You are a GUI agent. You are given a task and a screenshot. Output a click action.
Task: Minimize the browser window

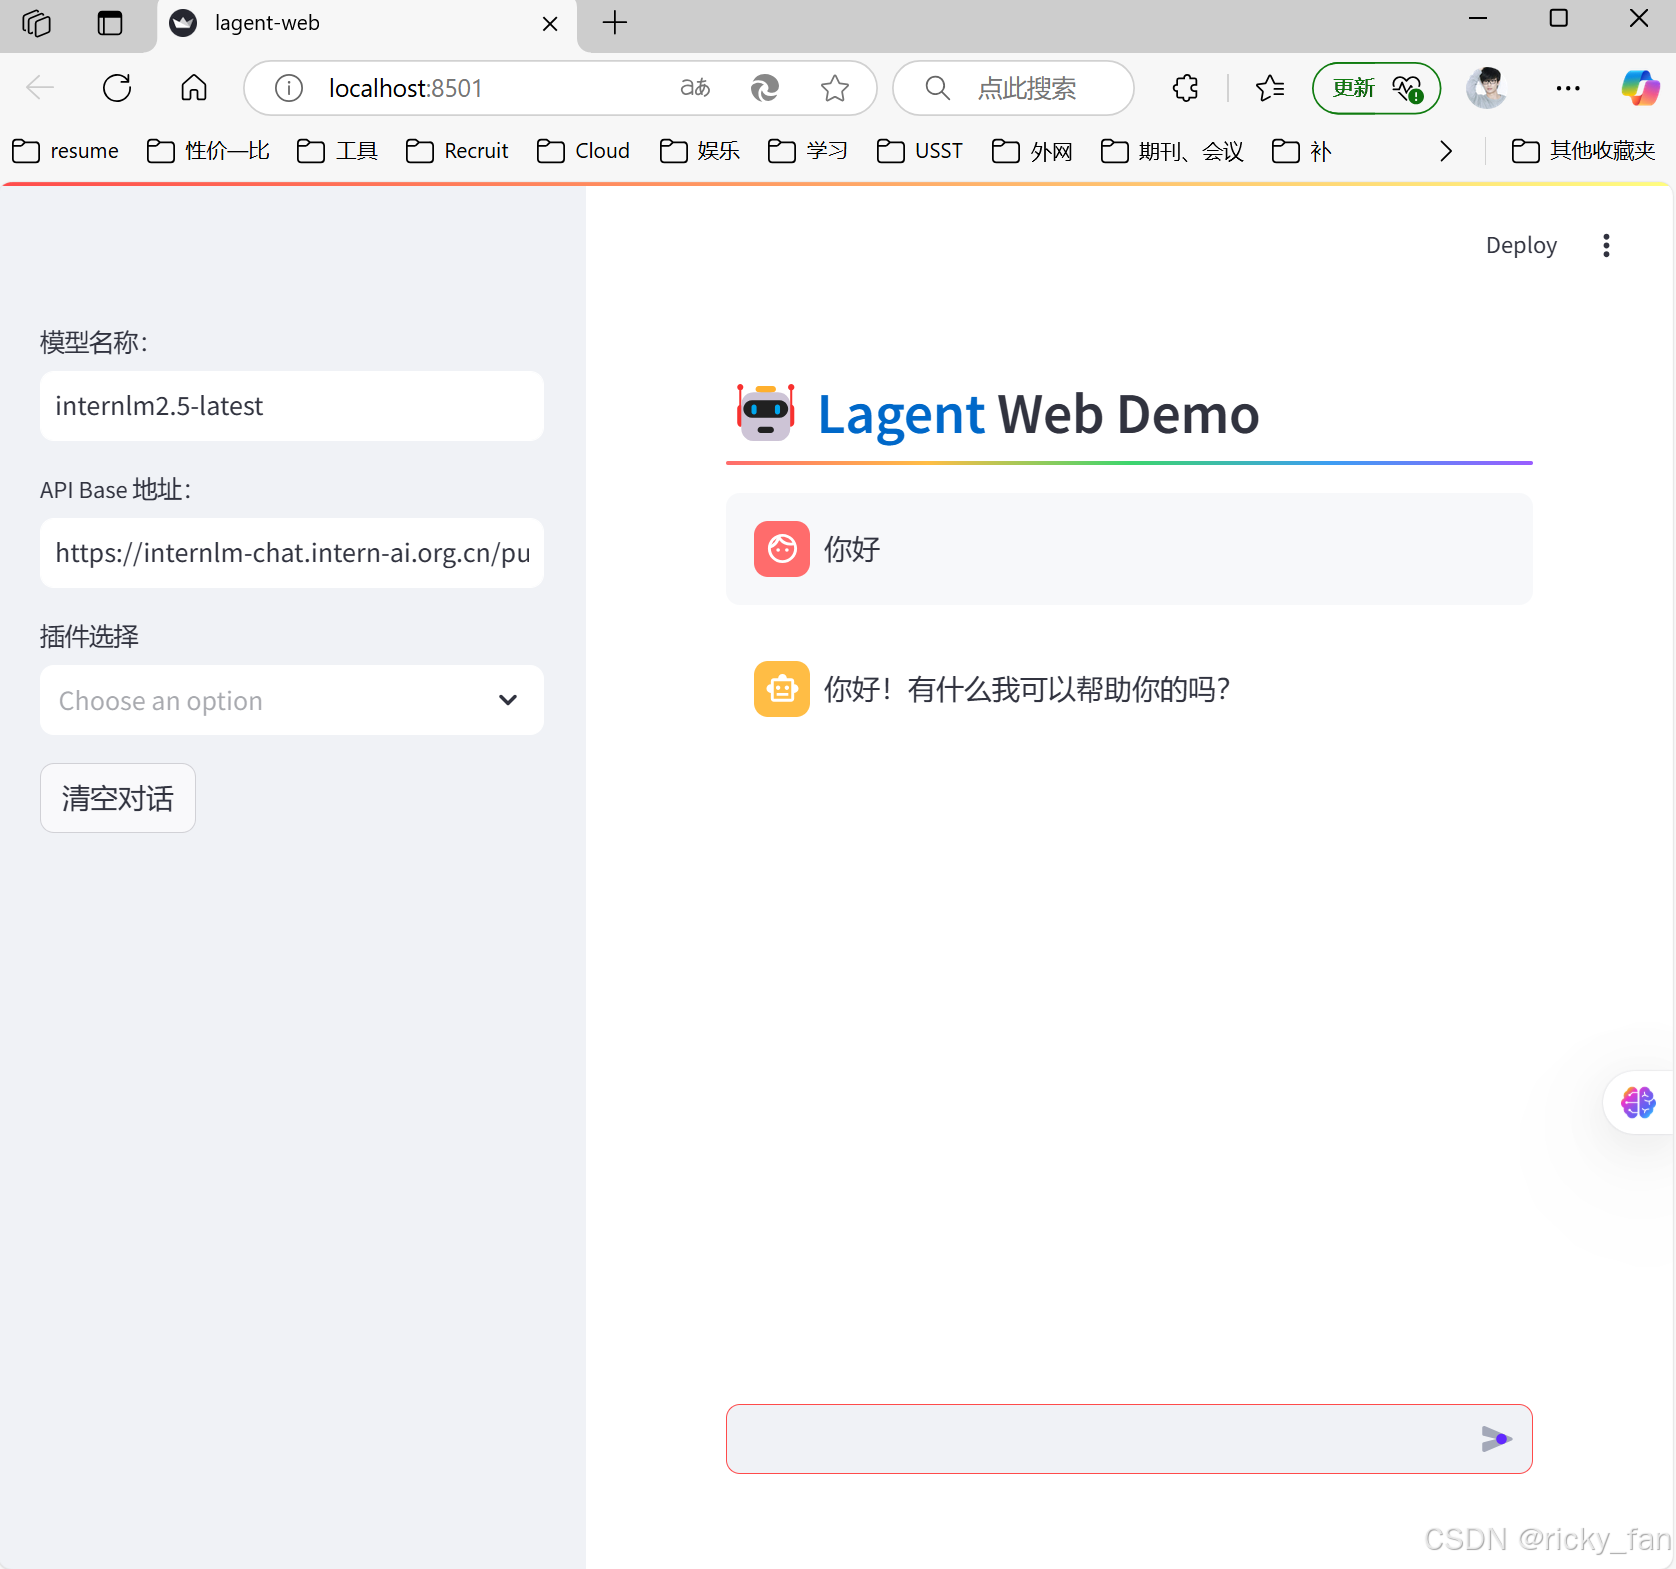(1478, 19)
